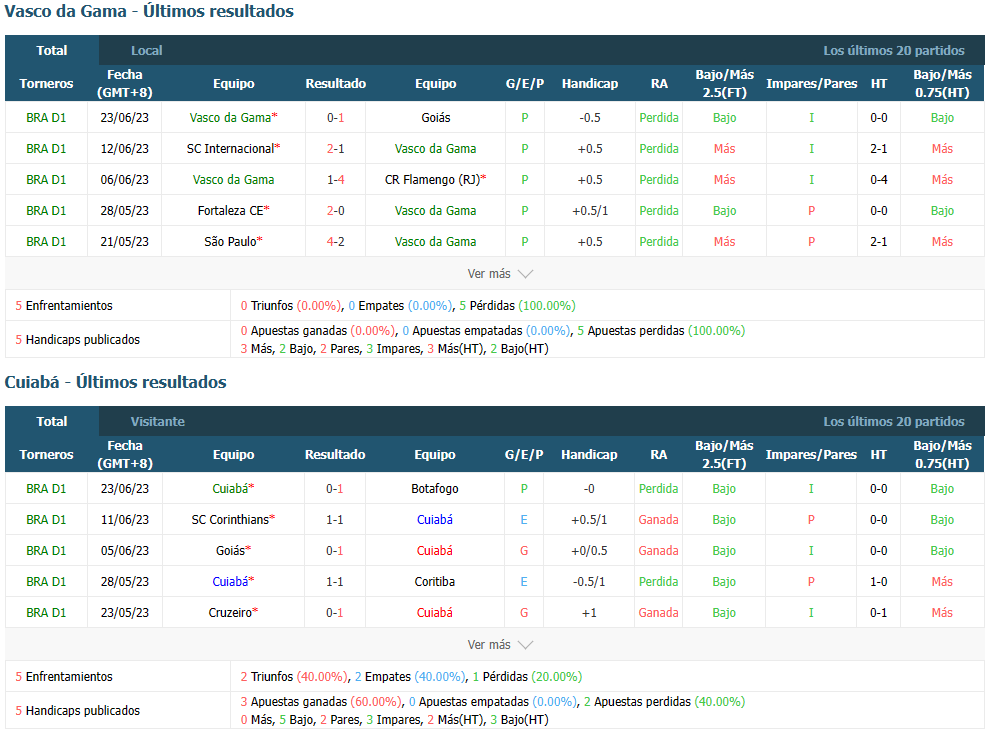Open blue Cuiabá link in the Corinthians row
Screen dimensions: 990x733
tap(434, 520)
